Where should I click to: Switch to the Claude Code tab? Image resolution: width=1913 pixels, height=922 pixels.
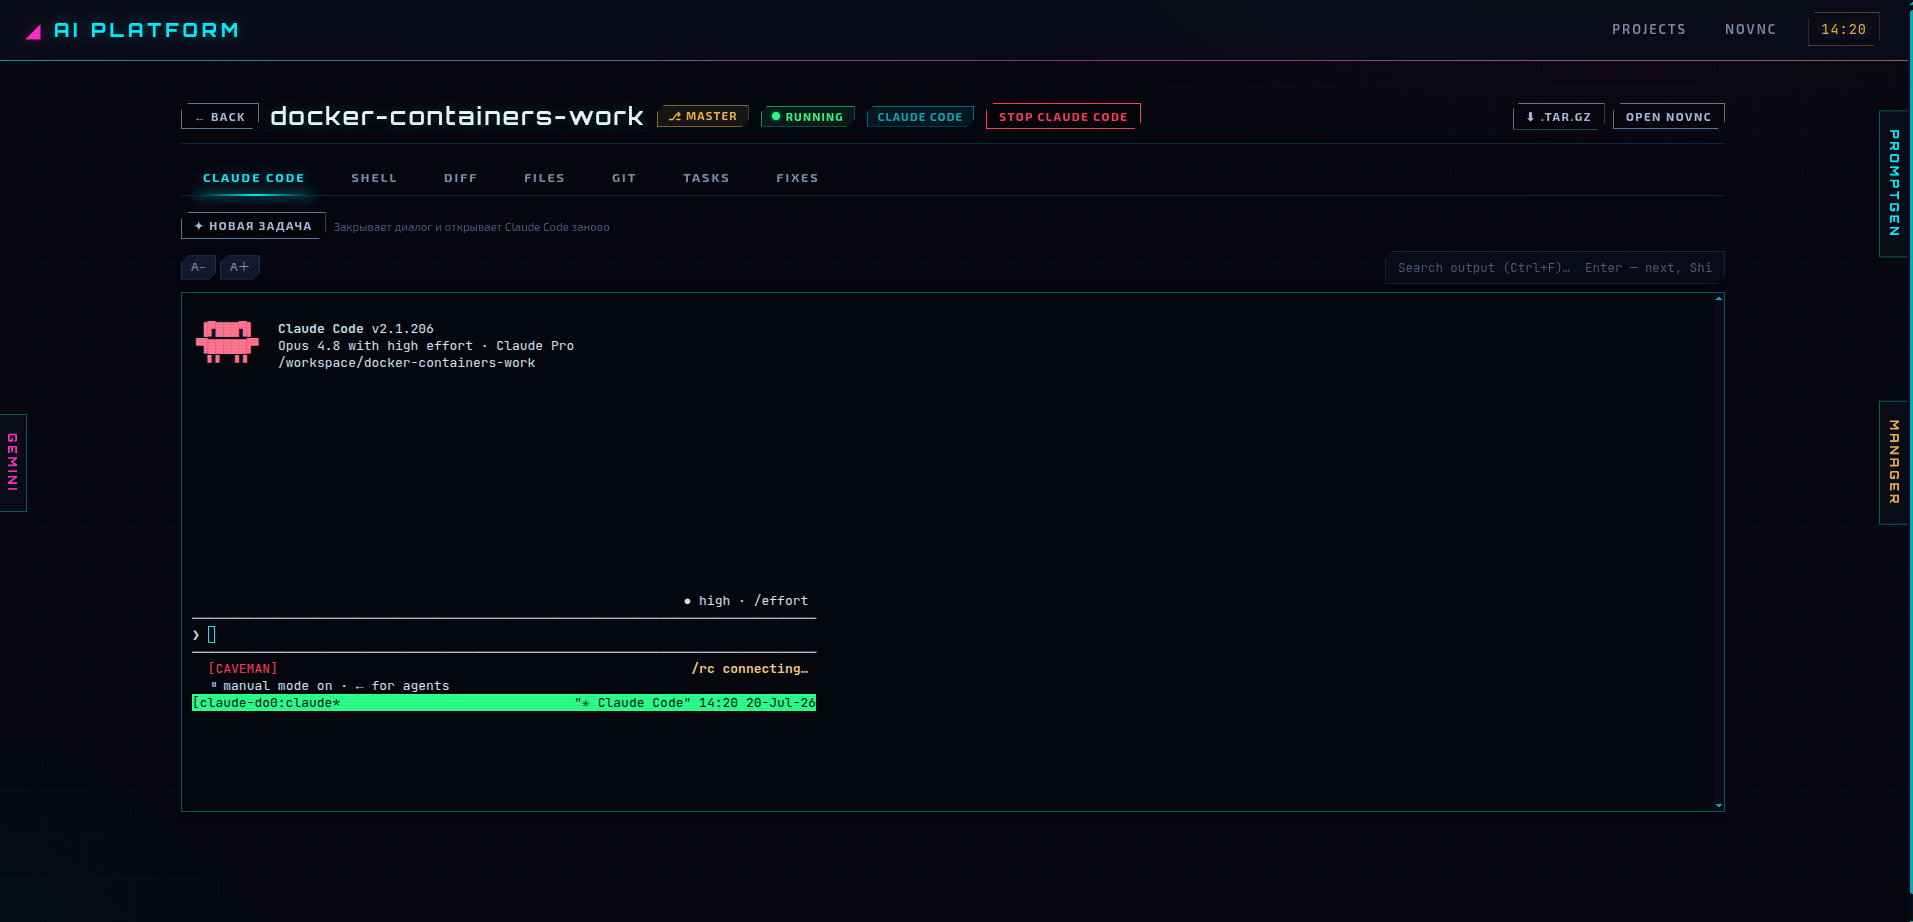tap(254, 178)
